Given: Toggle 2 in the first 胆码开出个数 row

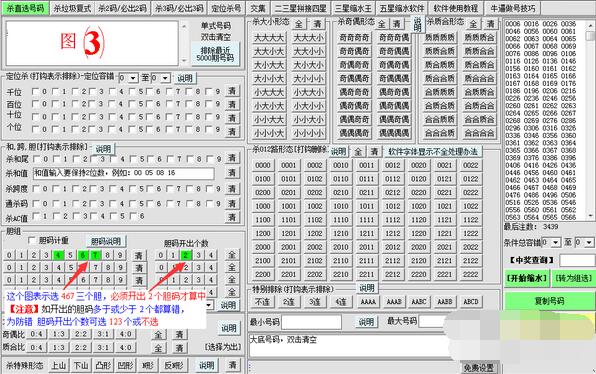Looking at the screenshot, I should click(185, 255).
